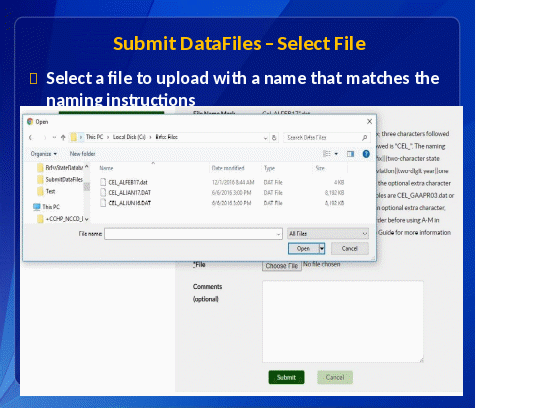Expand the All Files type dropdown
544x408 pixels.
(328, 233)
